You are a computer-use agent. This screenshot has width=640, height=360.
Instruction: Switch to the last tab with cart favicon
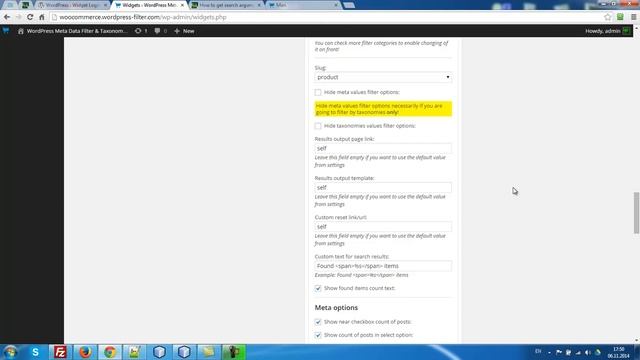click(303, 5)
